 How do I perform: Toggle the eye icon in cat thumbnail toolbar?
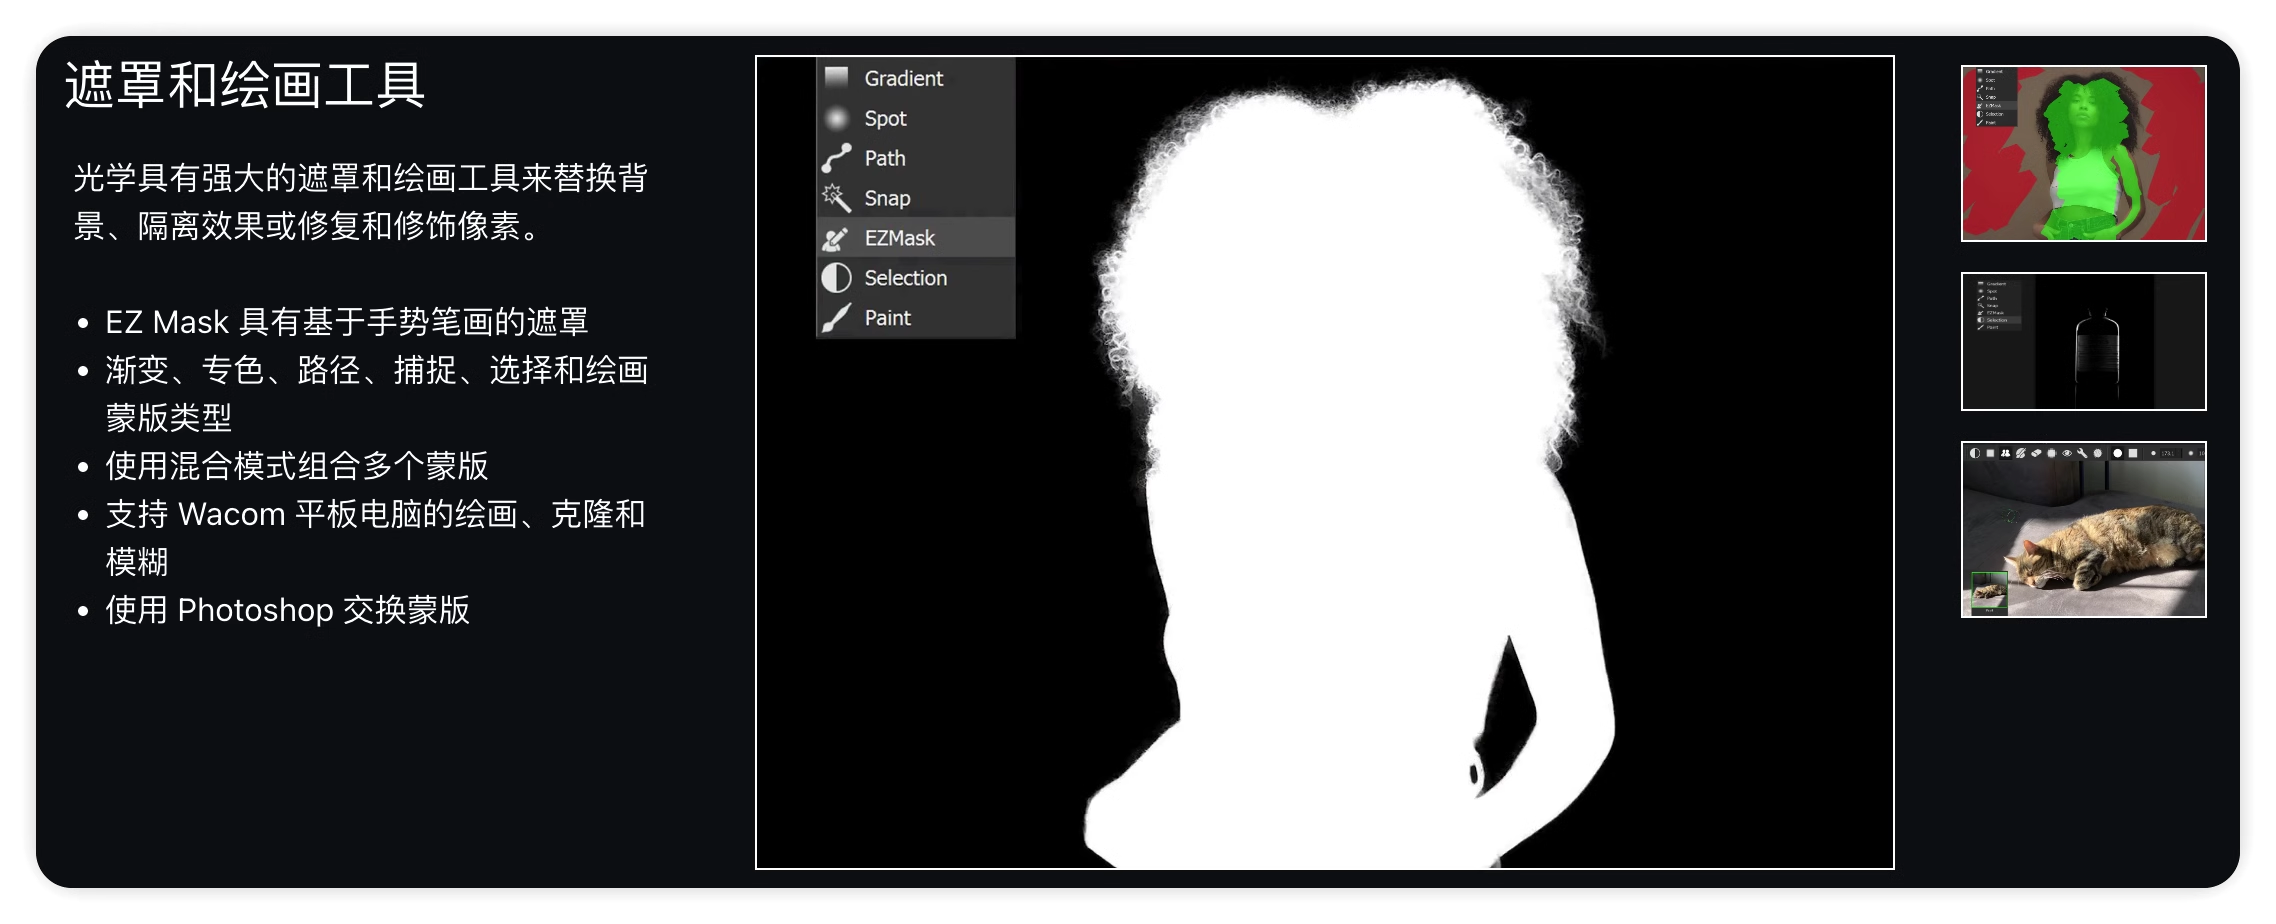[2067, 453]
